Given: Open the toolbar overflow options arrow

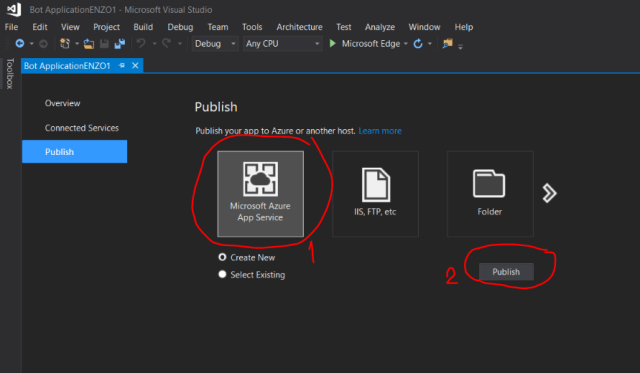Looking at the screenshot, I should (x=460, y=47).
